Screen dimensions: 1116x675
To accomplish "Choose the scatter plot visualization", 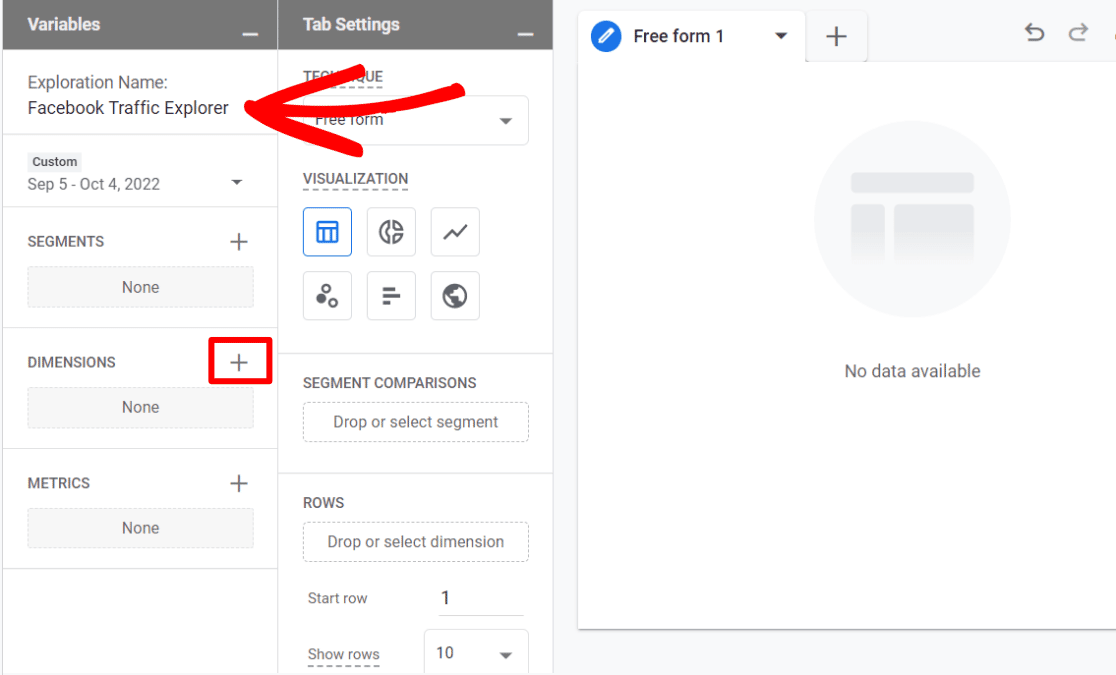I will (327, 295).
